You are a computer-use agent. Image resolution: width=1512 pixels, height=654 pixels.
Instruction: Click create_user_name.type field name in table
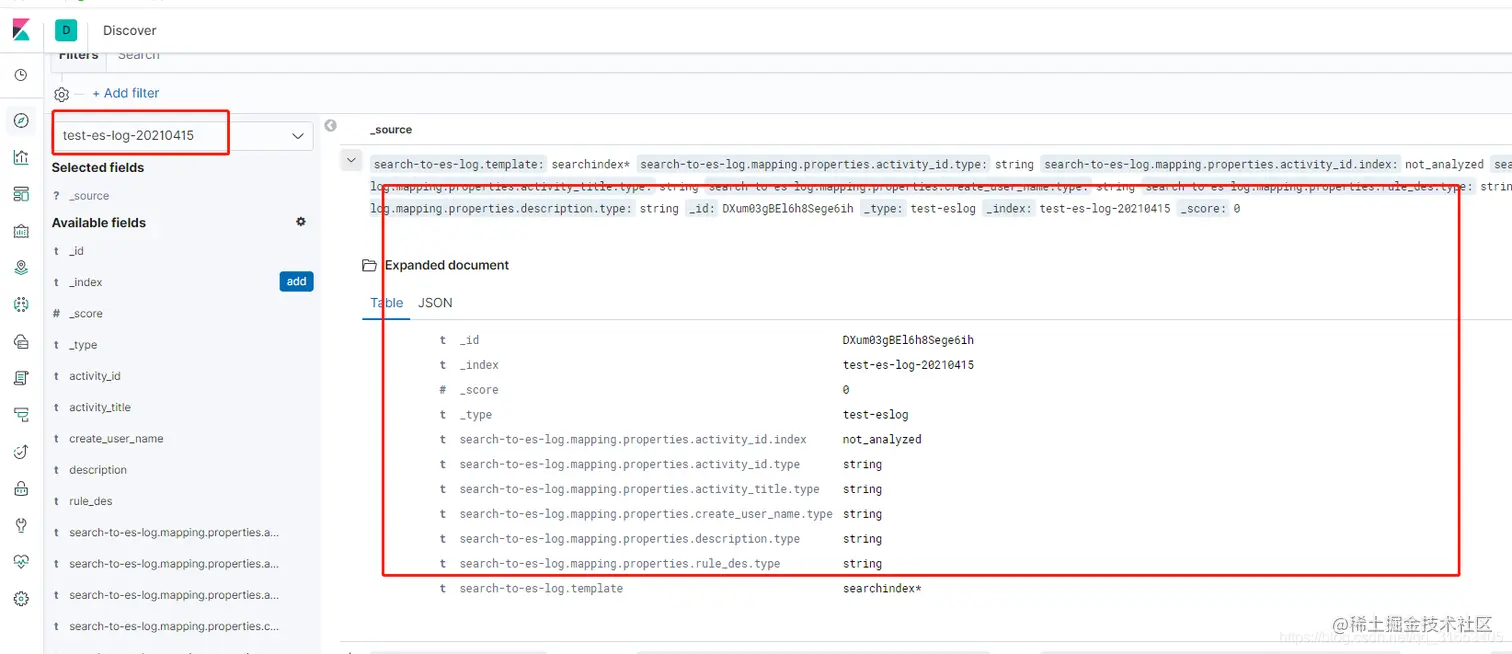646,514
